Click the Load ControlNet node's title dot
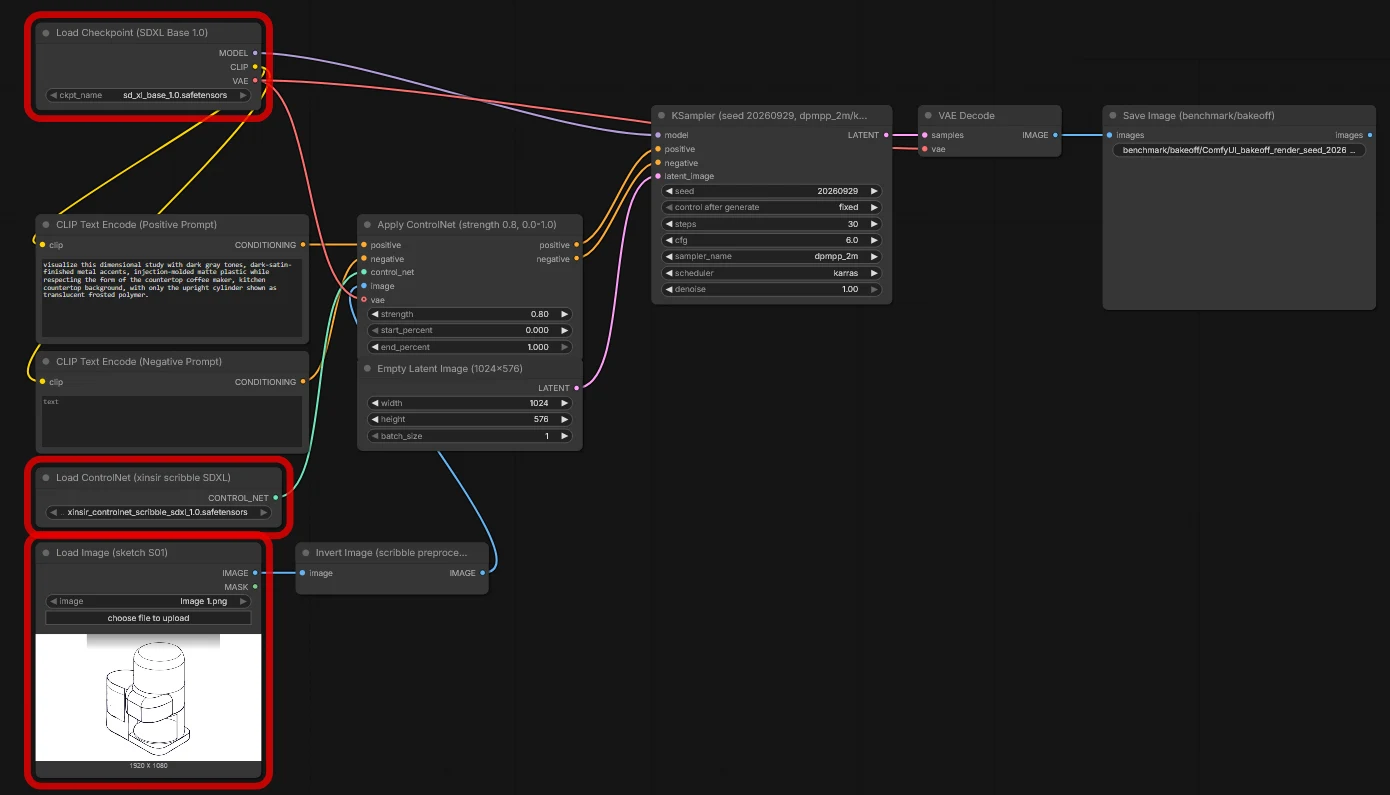1390x795 pixels. pyautogui.click(x=46, y=478)
